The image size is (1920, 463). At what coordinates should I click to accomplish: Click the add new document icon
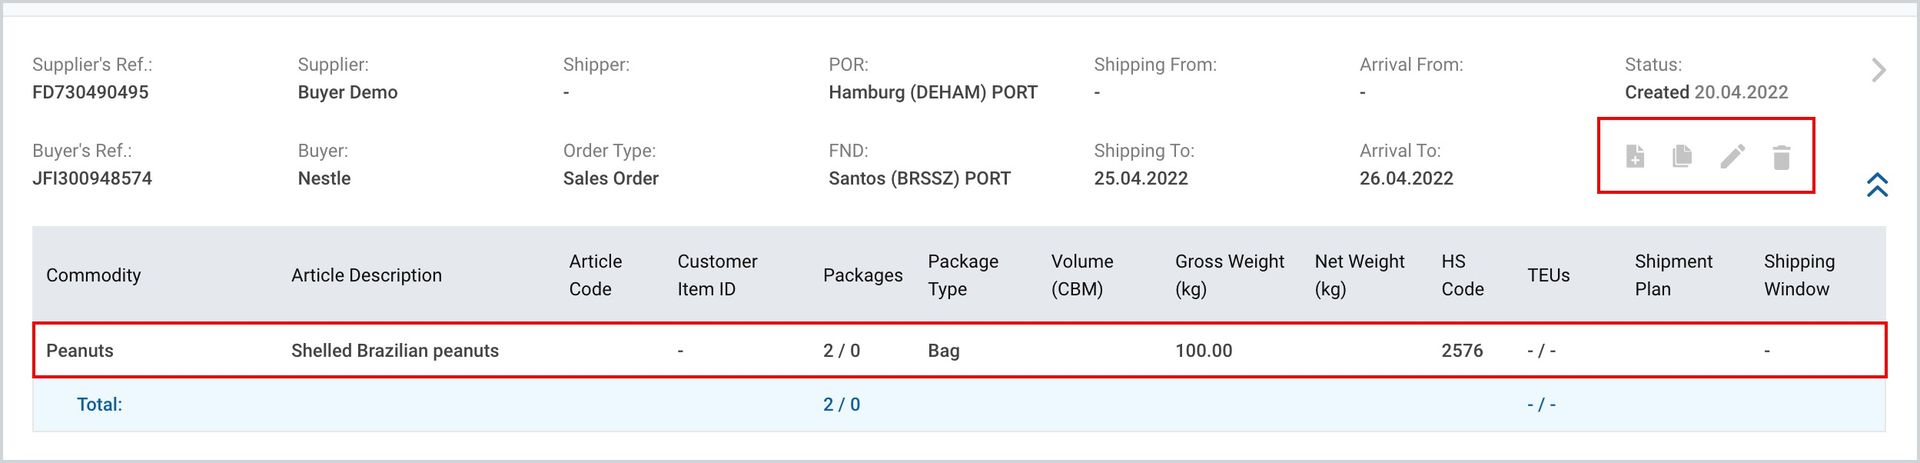tap(1635, 156)
